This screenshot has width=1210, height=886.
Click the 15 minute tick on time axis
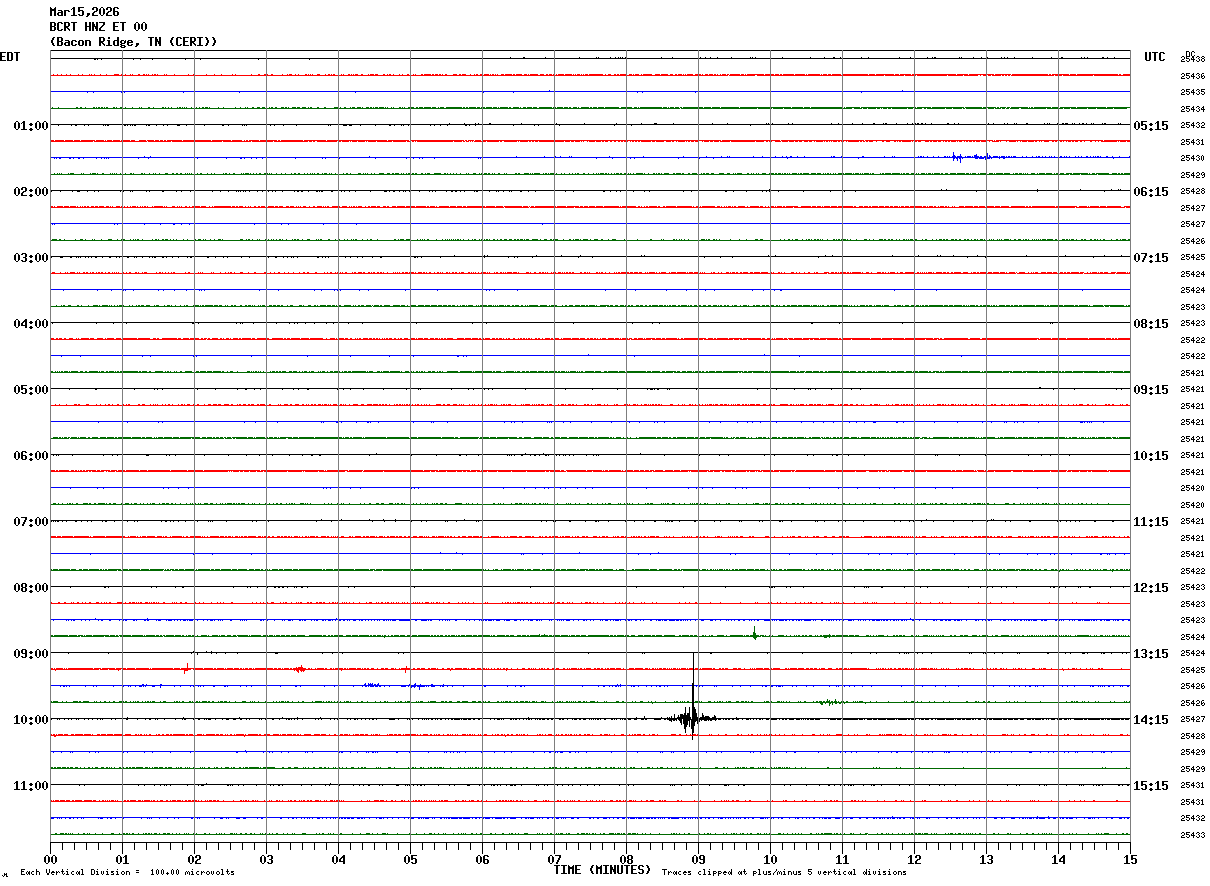[1129, 859]
